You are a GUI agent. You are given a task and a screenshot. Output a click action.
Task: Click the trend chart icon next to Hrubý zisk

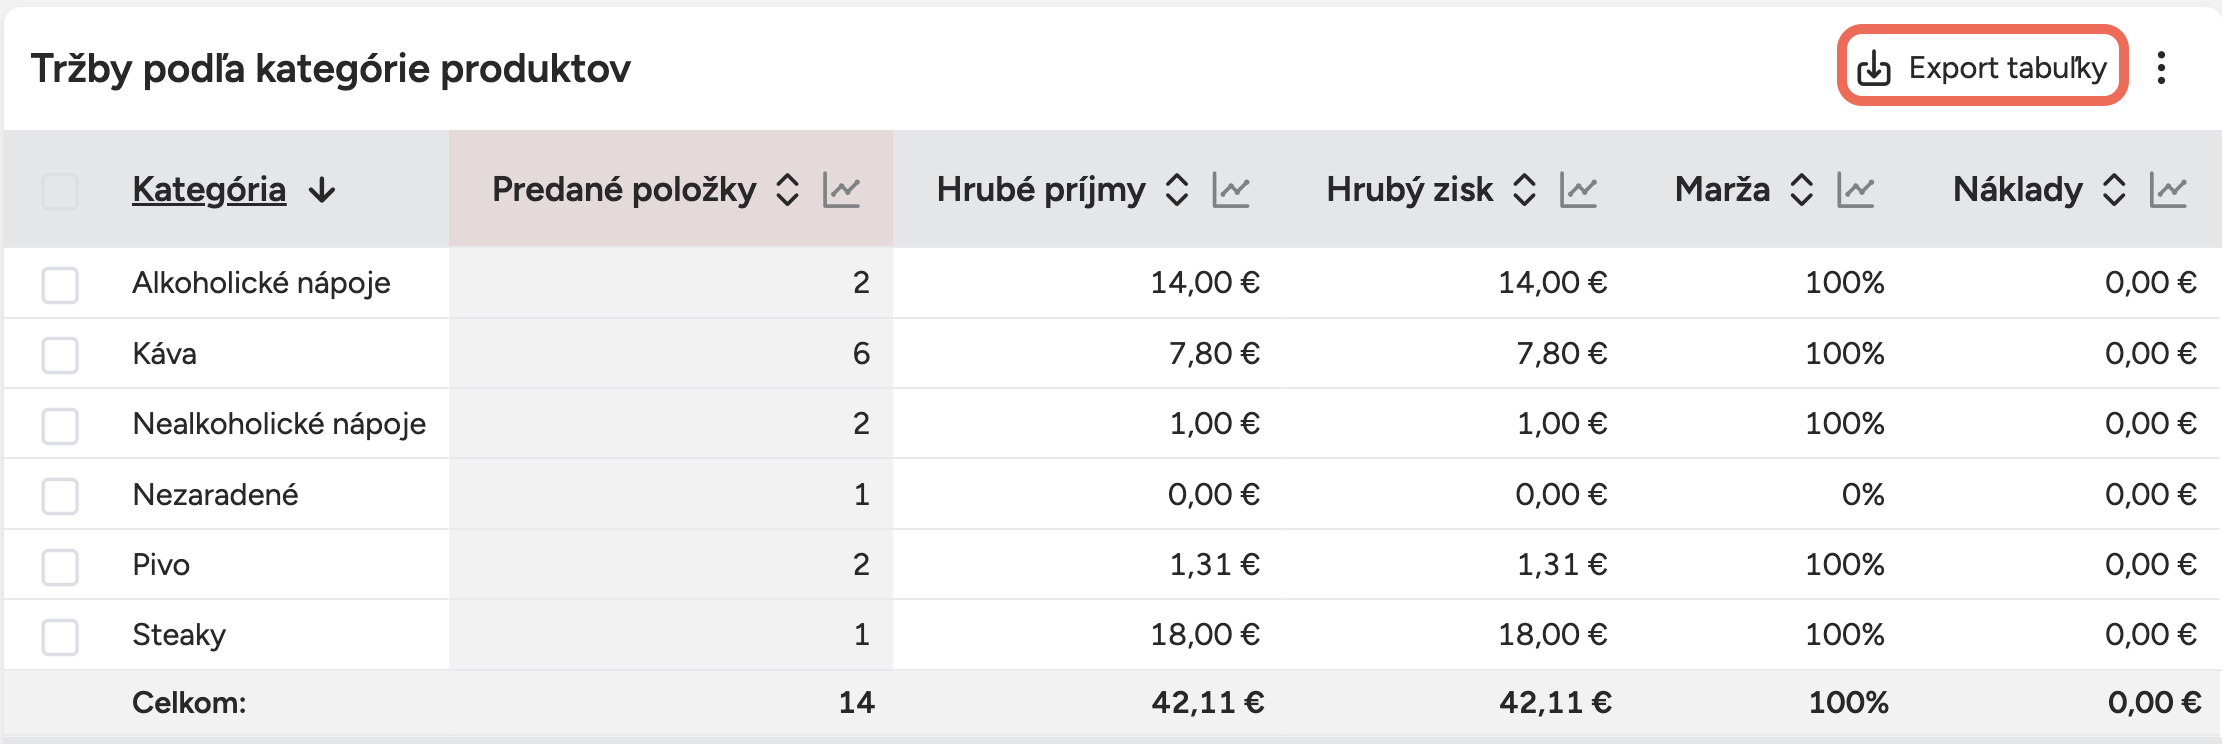[x=1579, y=189]
